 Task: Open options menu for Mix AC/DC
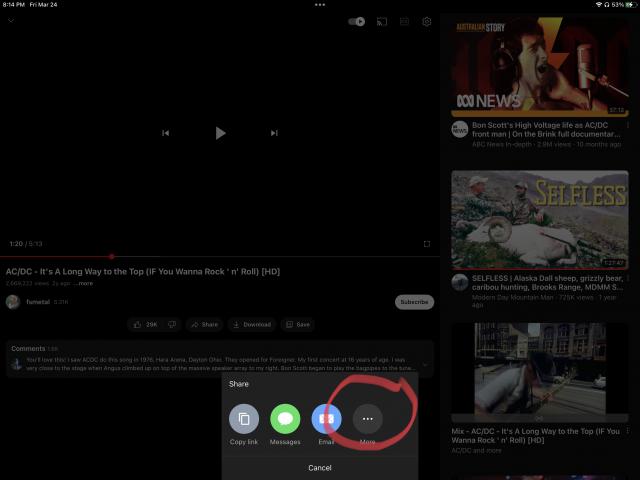[x=627, y=431]
